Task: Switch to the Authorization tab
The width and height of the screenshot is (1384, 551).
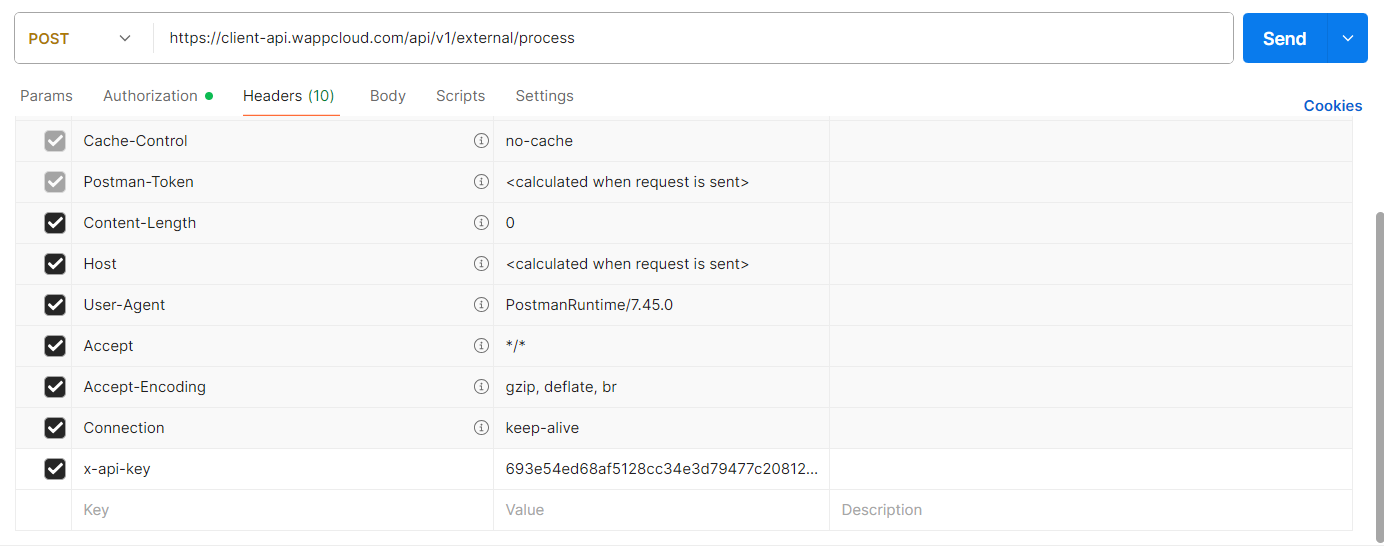Action: pos(158,96)
